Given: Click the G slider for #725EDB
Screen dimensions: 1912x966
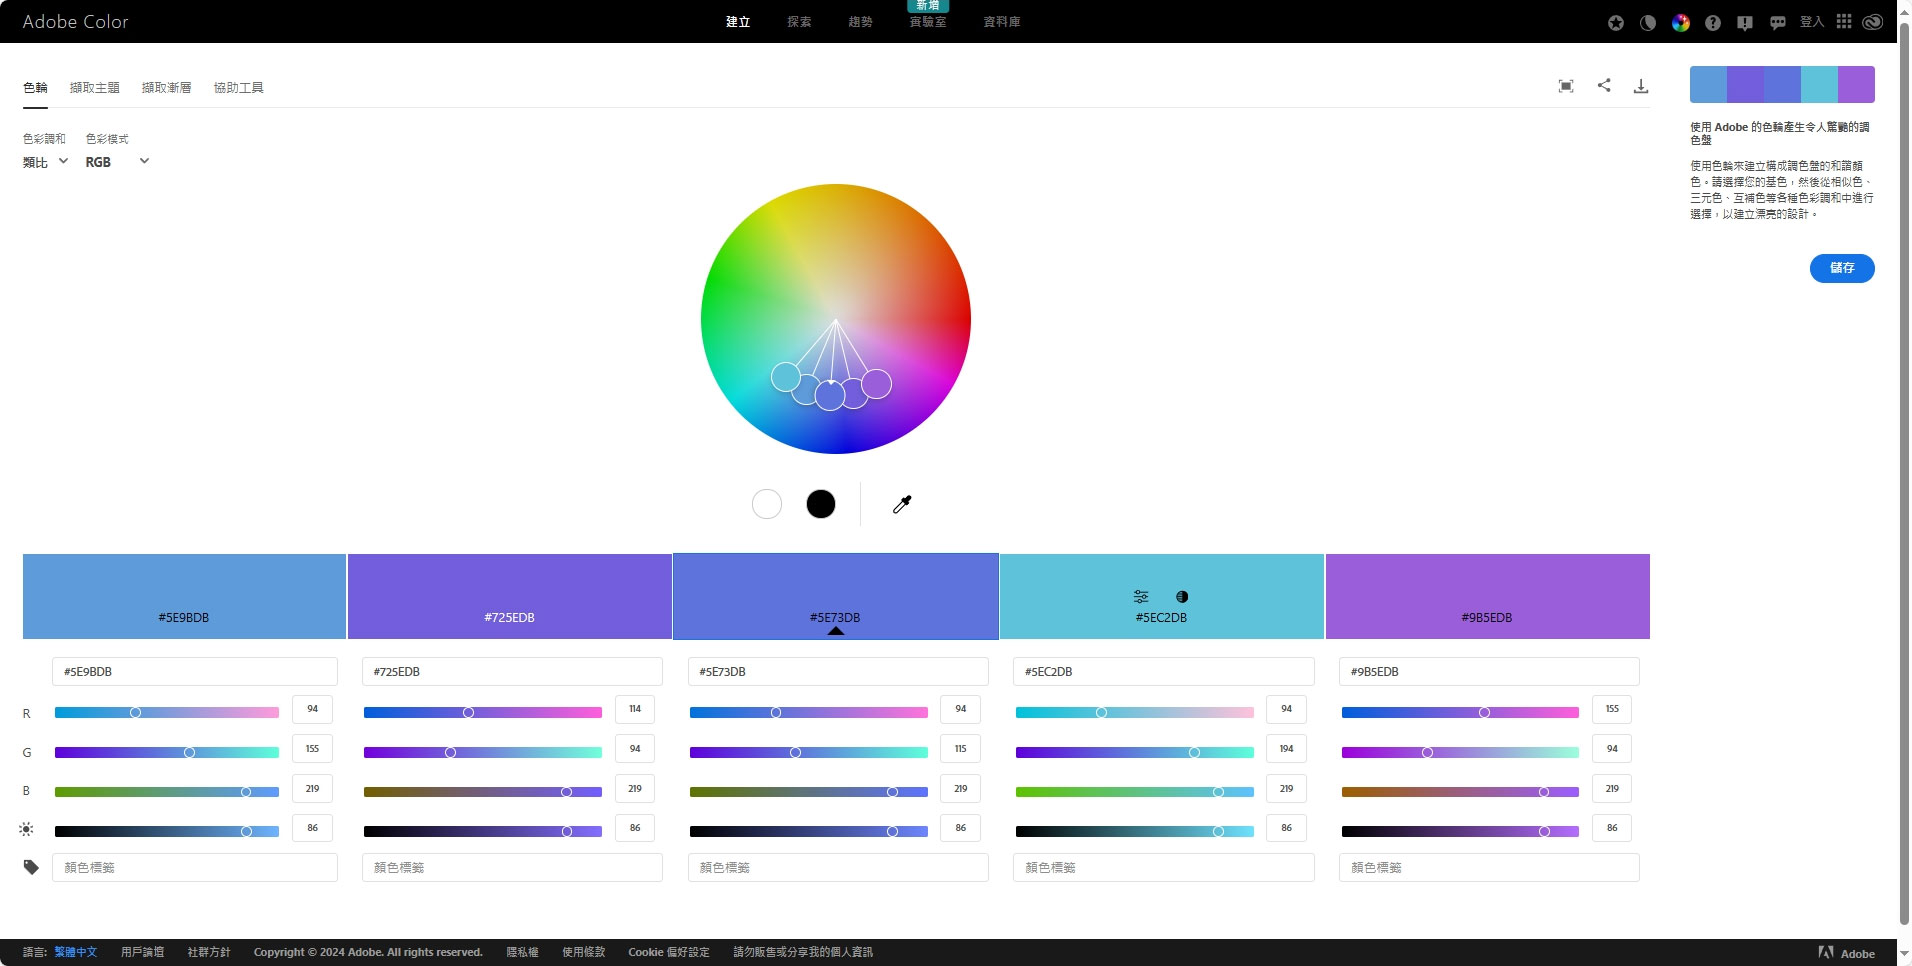Looking at the screenshot, I should click(483, 752).
